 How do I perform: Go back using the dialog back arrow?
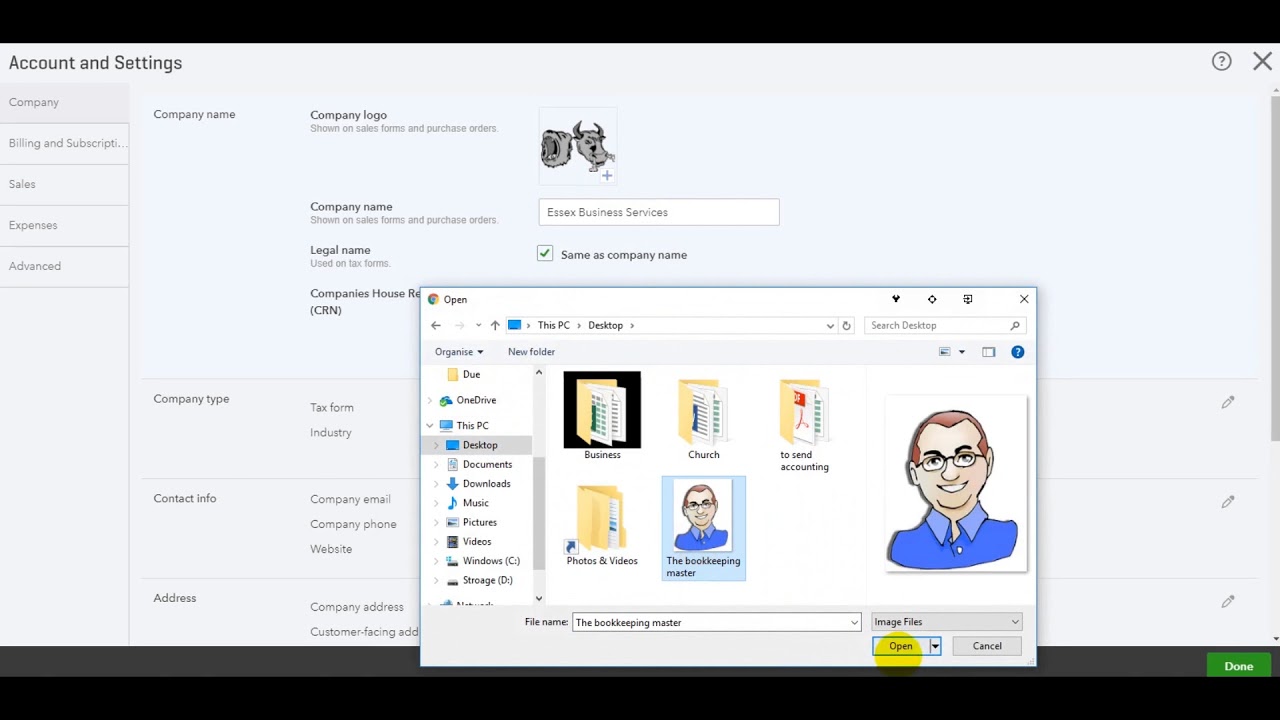pos(436,325)
